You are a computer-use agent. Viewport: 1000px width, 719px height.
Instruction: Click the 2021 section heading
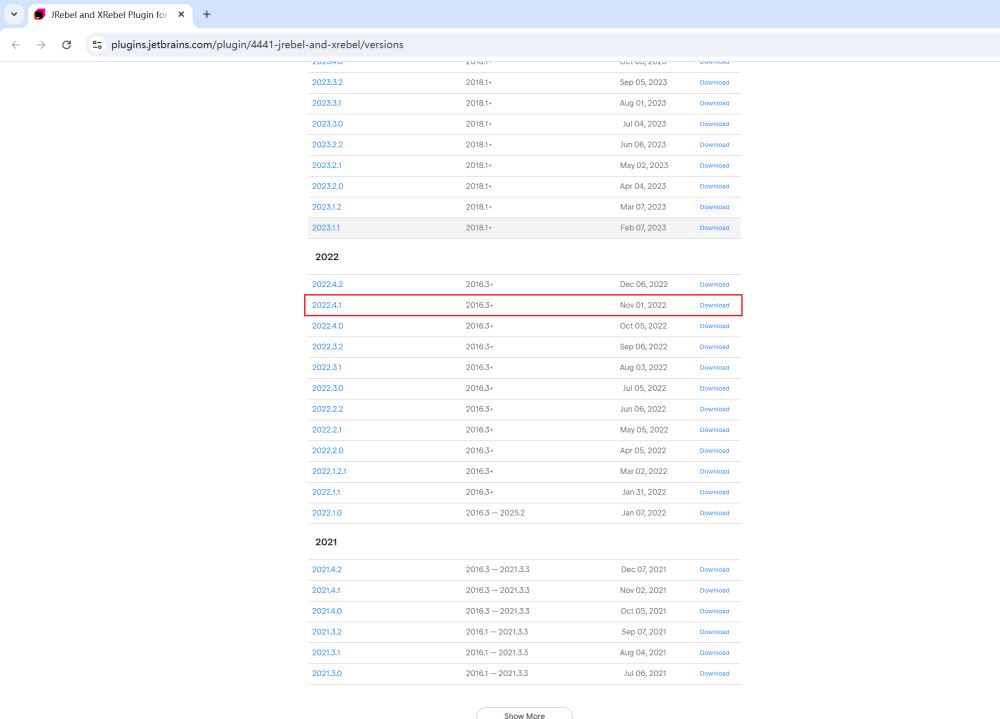(x=326, y=542)
